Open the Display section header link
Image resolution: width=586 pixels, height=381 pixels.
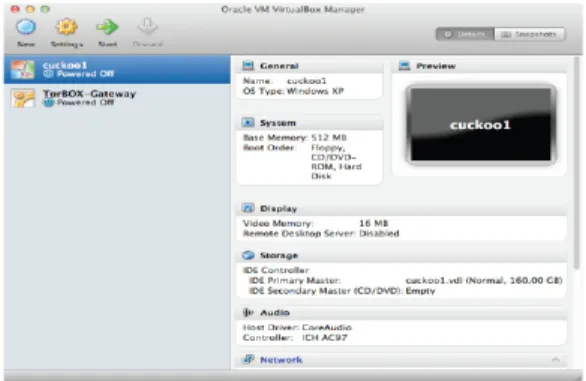278,209
